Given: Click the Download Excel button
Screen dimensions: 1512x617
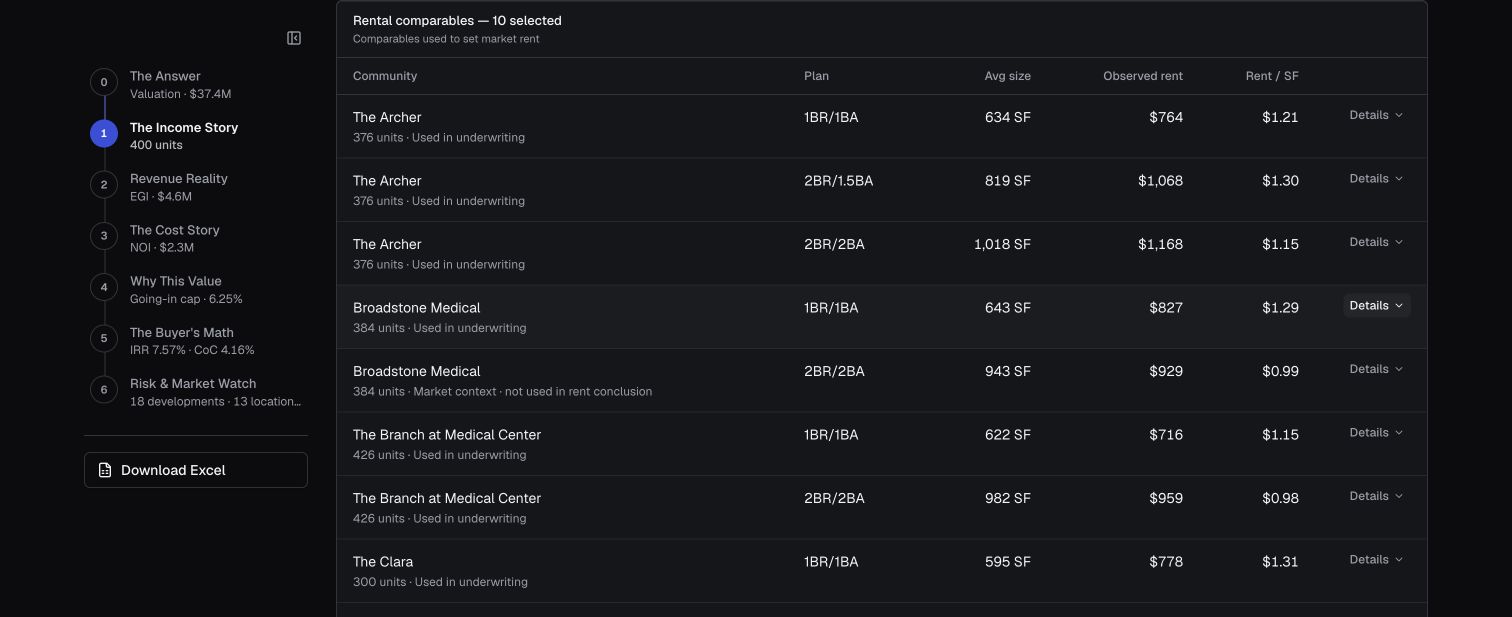Looking at the screenshot, I should point(196,470).
